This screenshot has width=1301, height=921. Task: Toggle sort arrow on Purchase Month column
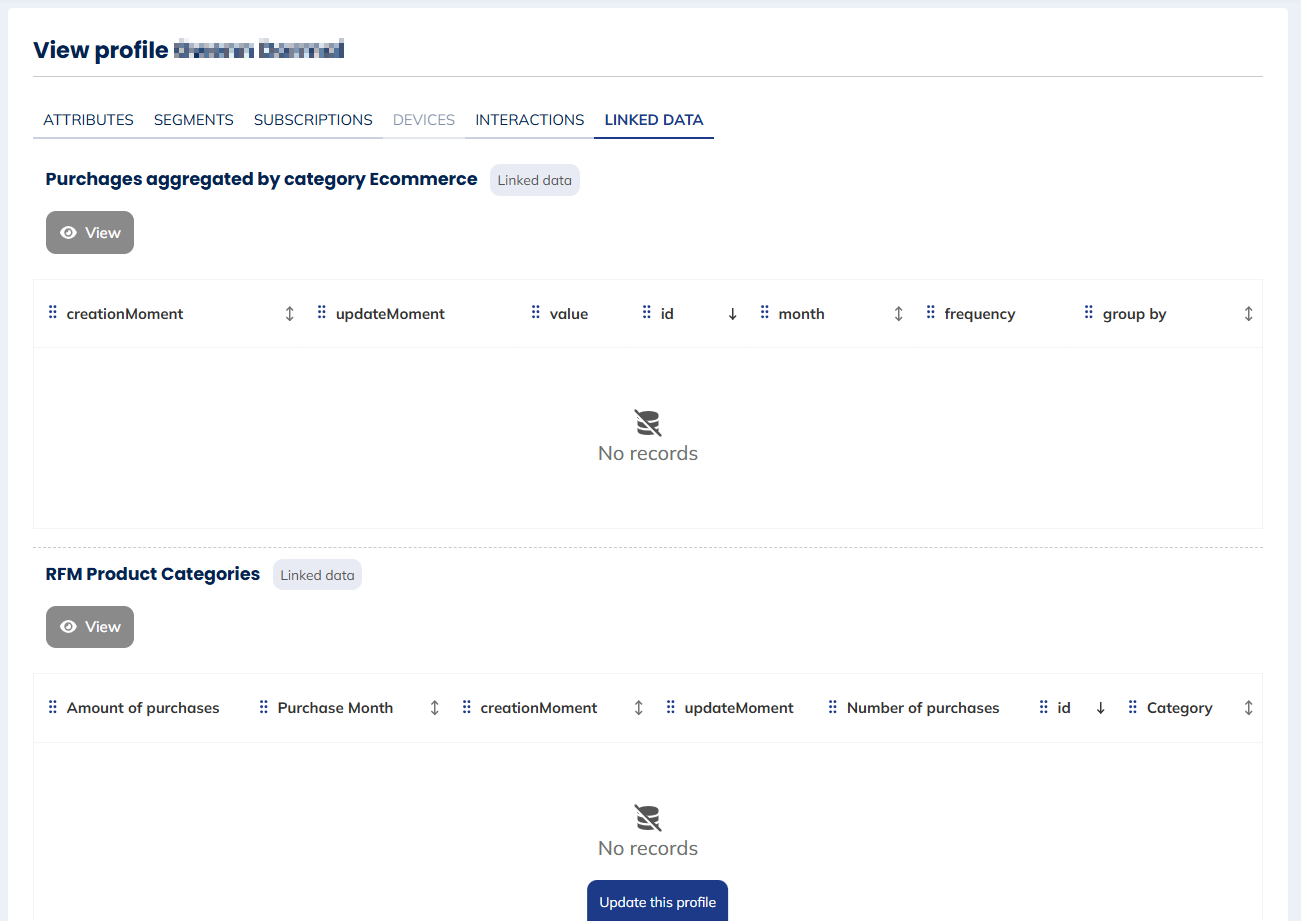coord(434,708)
